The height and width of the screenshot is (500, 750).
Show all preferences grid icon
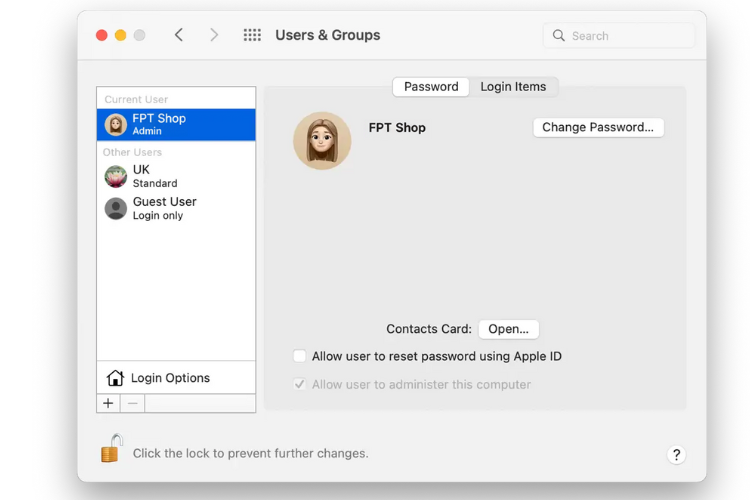coord(252,35)
